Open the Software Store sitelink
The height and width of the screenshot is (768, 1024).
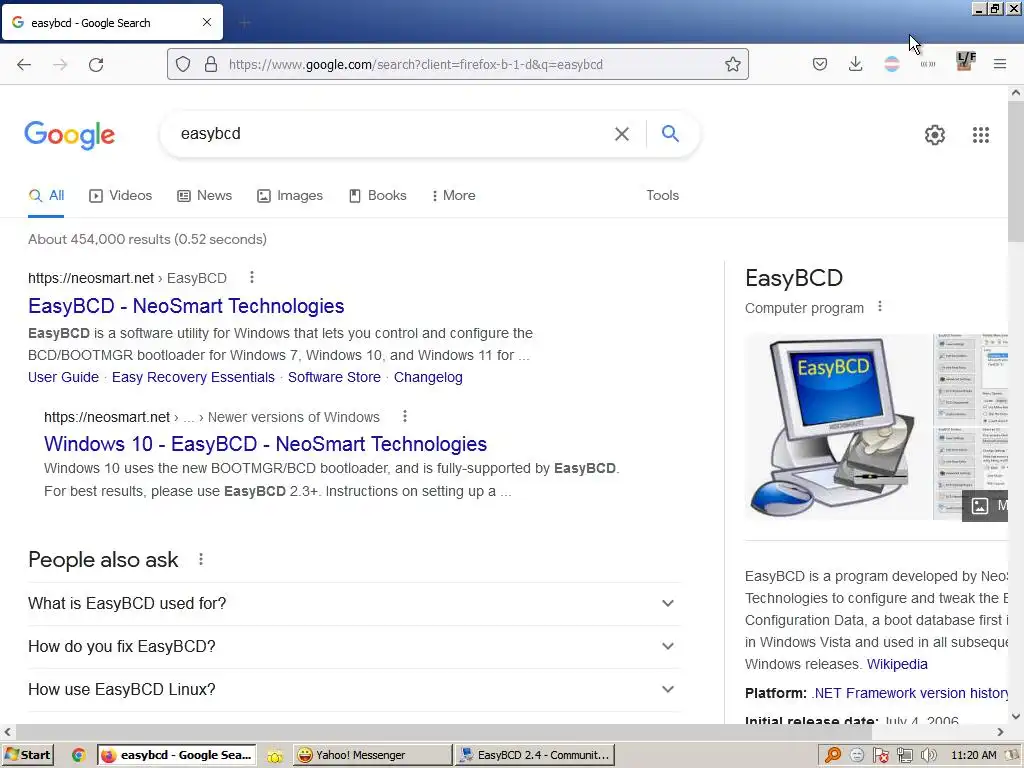coord(334,377)
